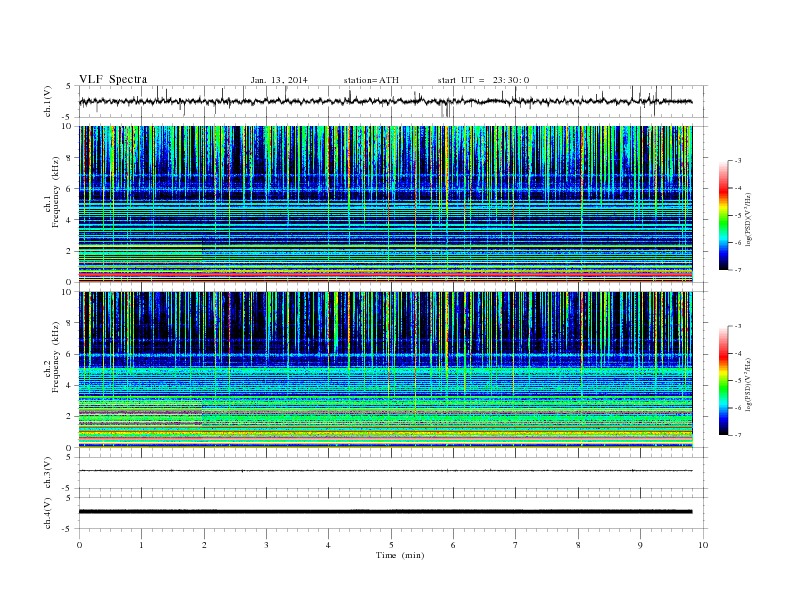Click the time axis tick label '10'
The image size is (792, 612).
703,545
